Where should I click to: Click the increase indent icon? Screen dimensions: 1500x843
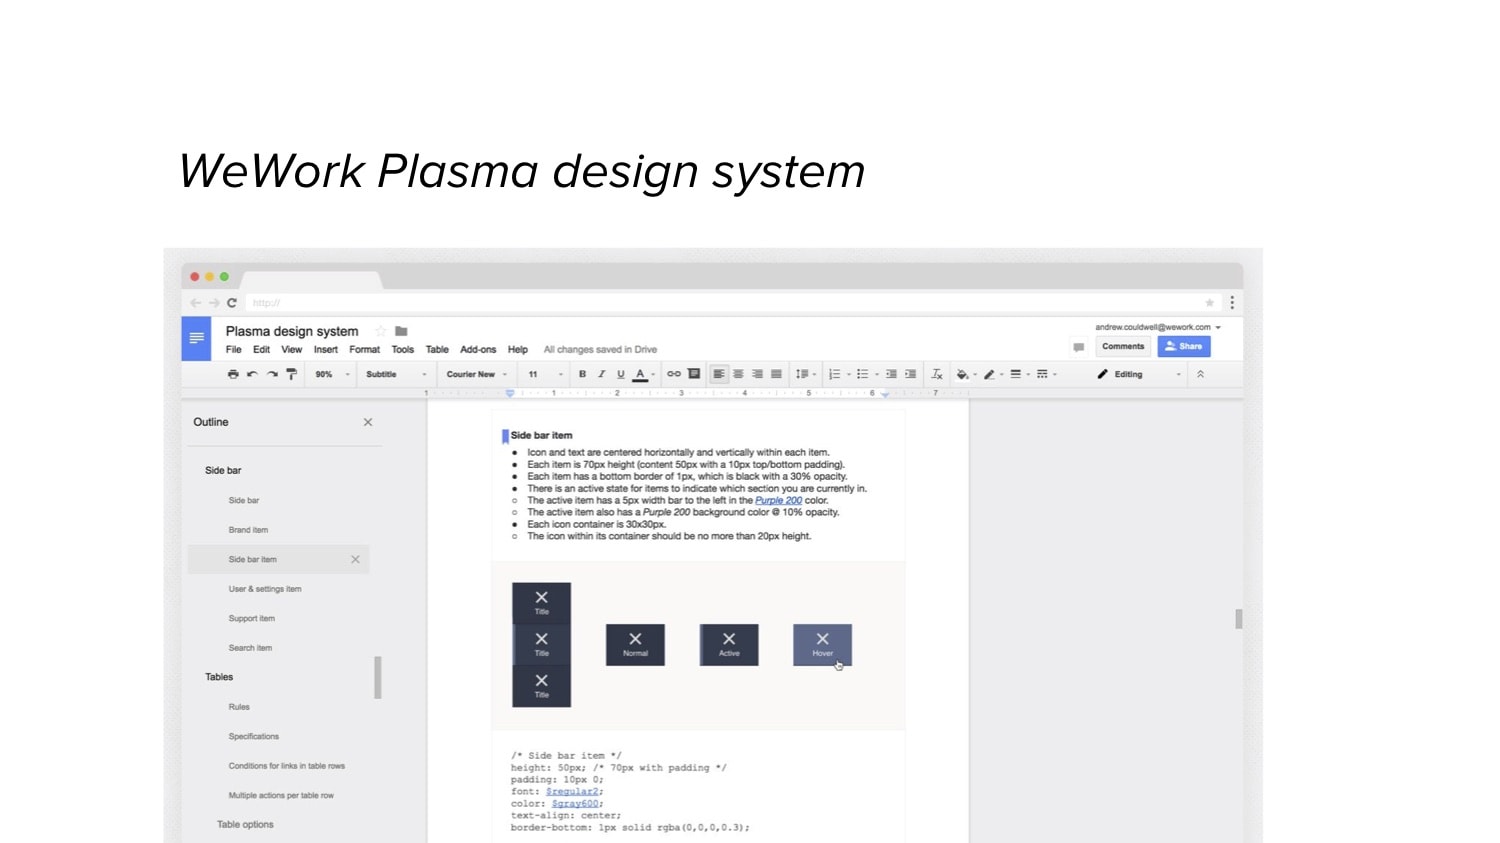pyautogui.click(x=910, y=374)
